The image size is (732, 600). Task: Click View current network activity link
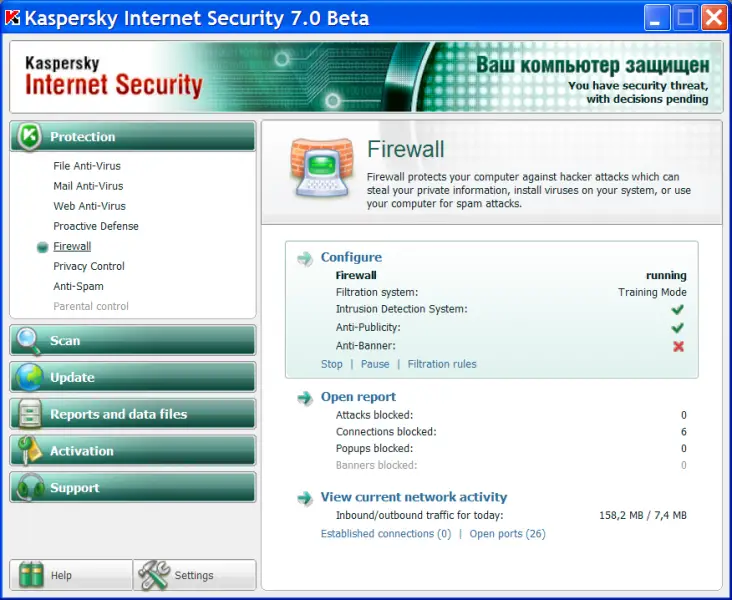[414, 497]
